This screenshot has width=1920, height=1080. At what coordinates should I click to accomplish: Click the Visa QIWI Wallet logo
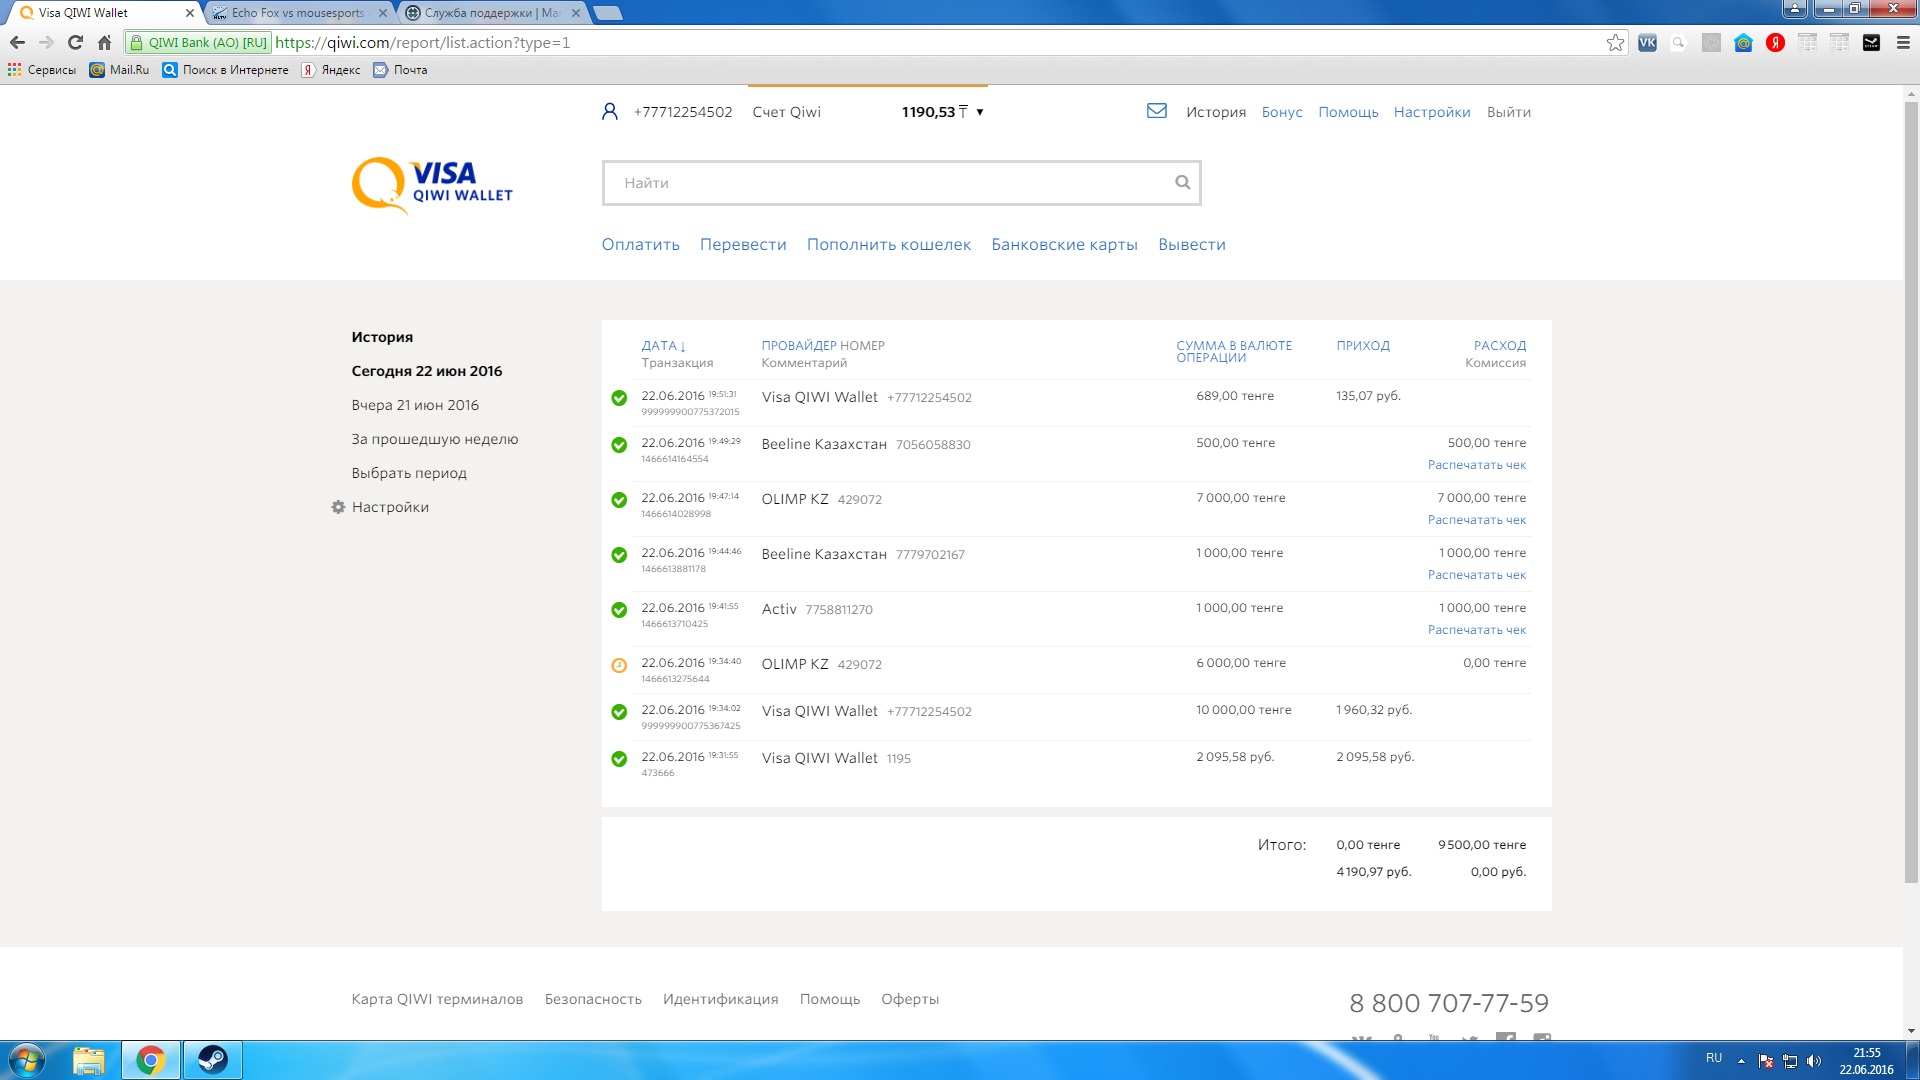point(432,184)
